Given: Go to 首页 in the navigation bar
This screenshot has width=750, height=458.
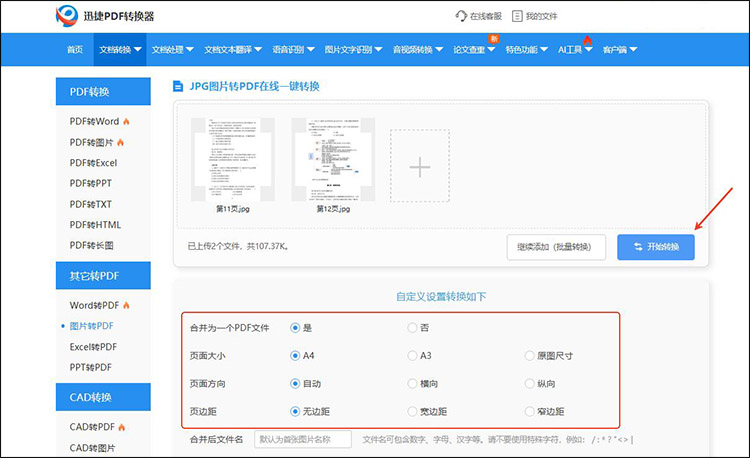Looking at the screenshot, I should (75, 49).
